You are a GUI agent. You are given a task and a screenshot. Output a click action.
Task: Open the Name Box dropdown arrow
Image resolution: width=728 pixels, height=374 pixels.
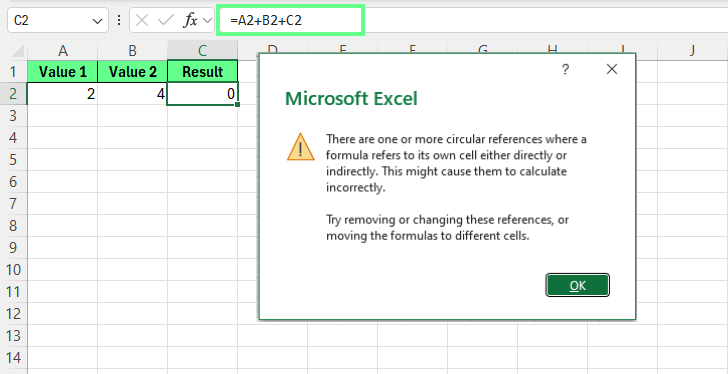(97, 21)
